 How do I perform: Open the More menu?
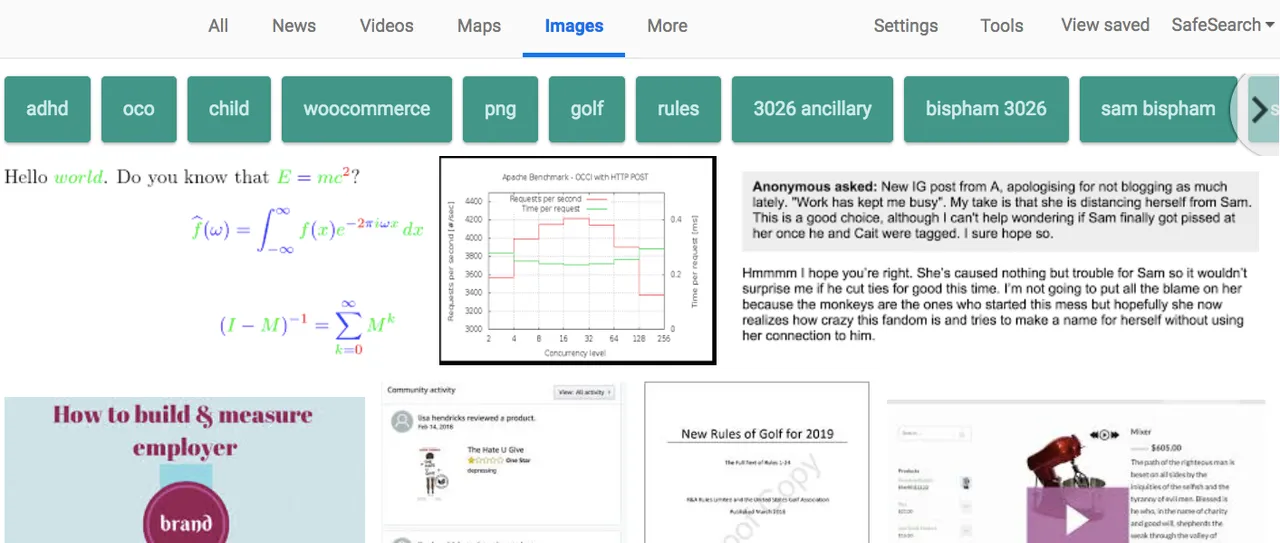[667, 26]
